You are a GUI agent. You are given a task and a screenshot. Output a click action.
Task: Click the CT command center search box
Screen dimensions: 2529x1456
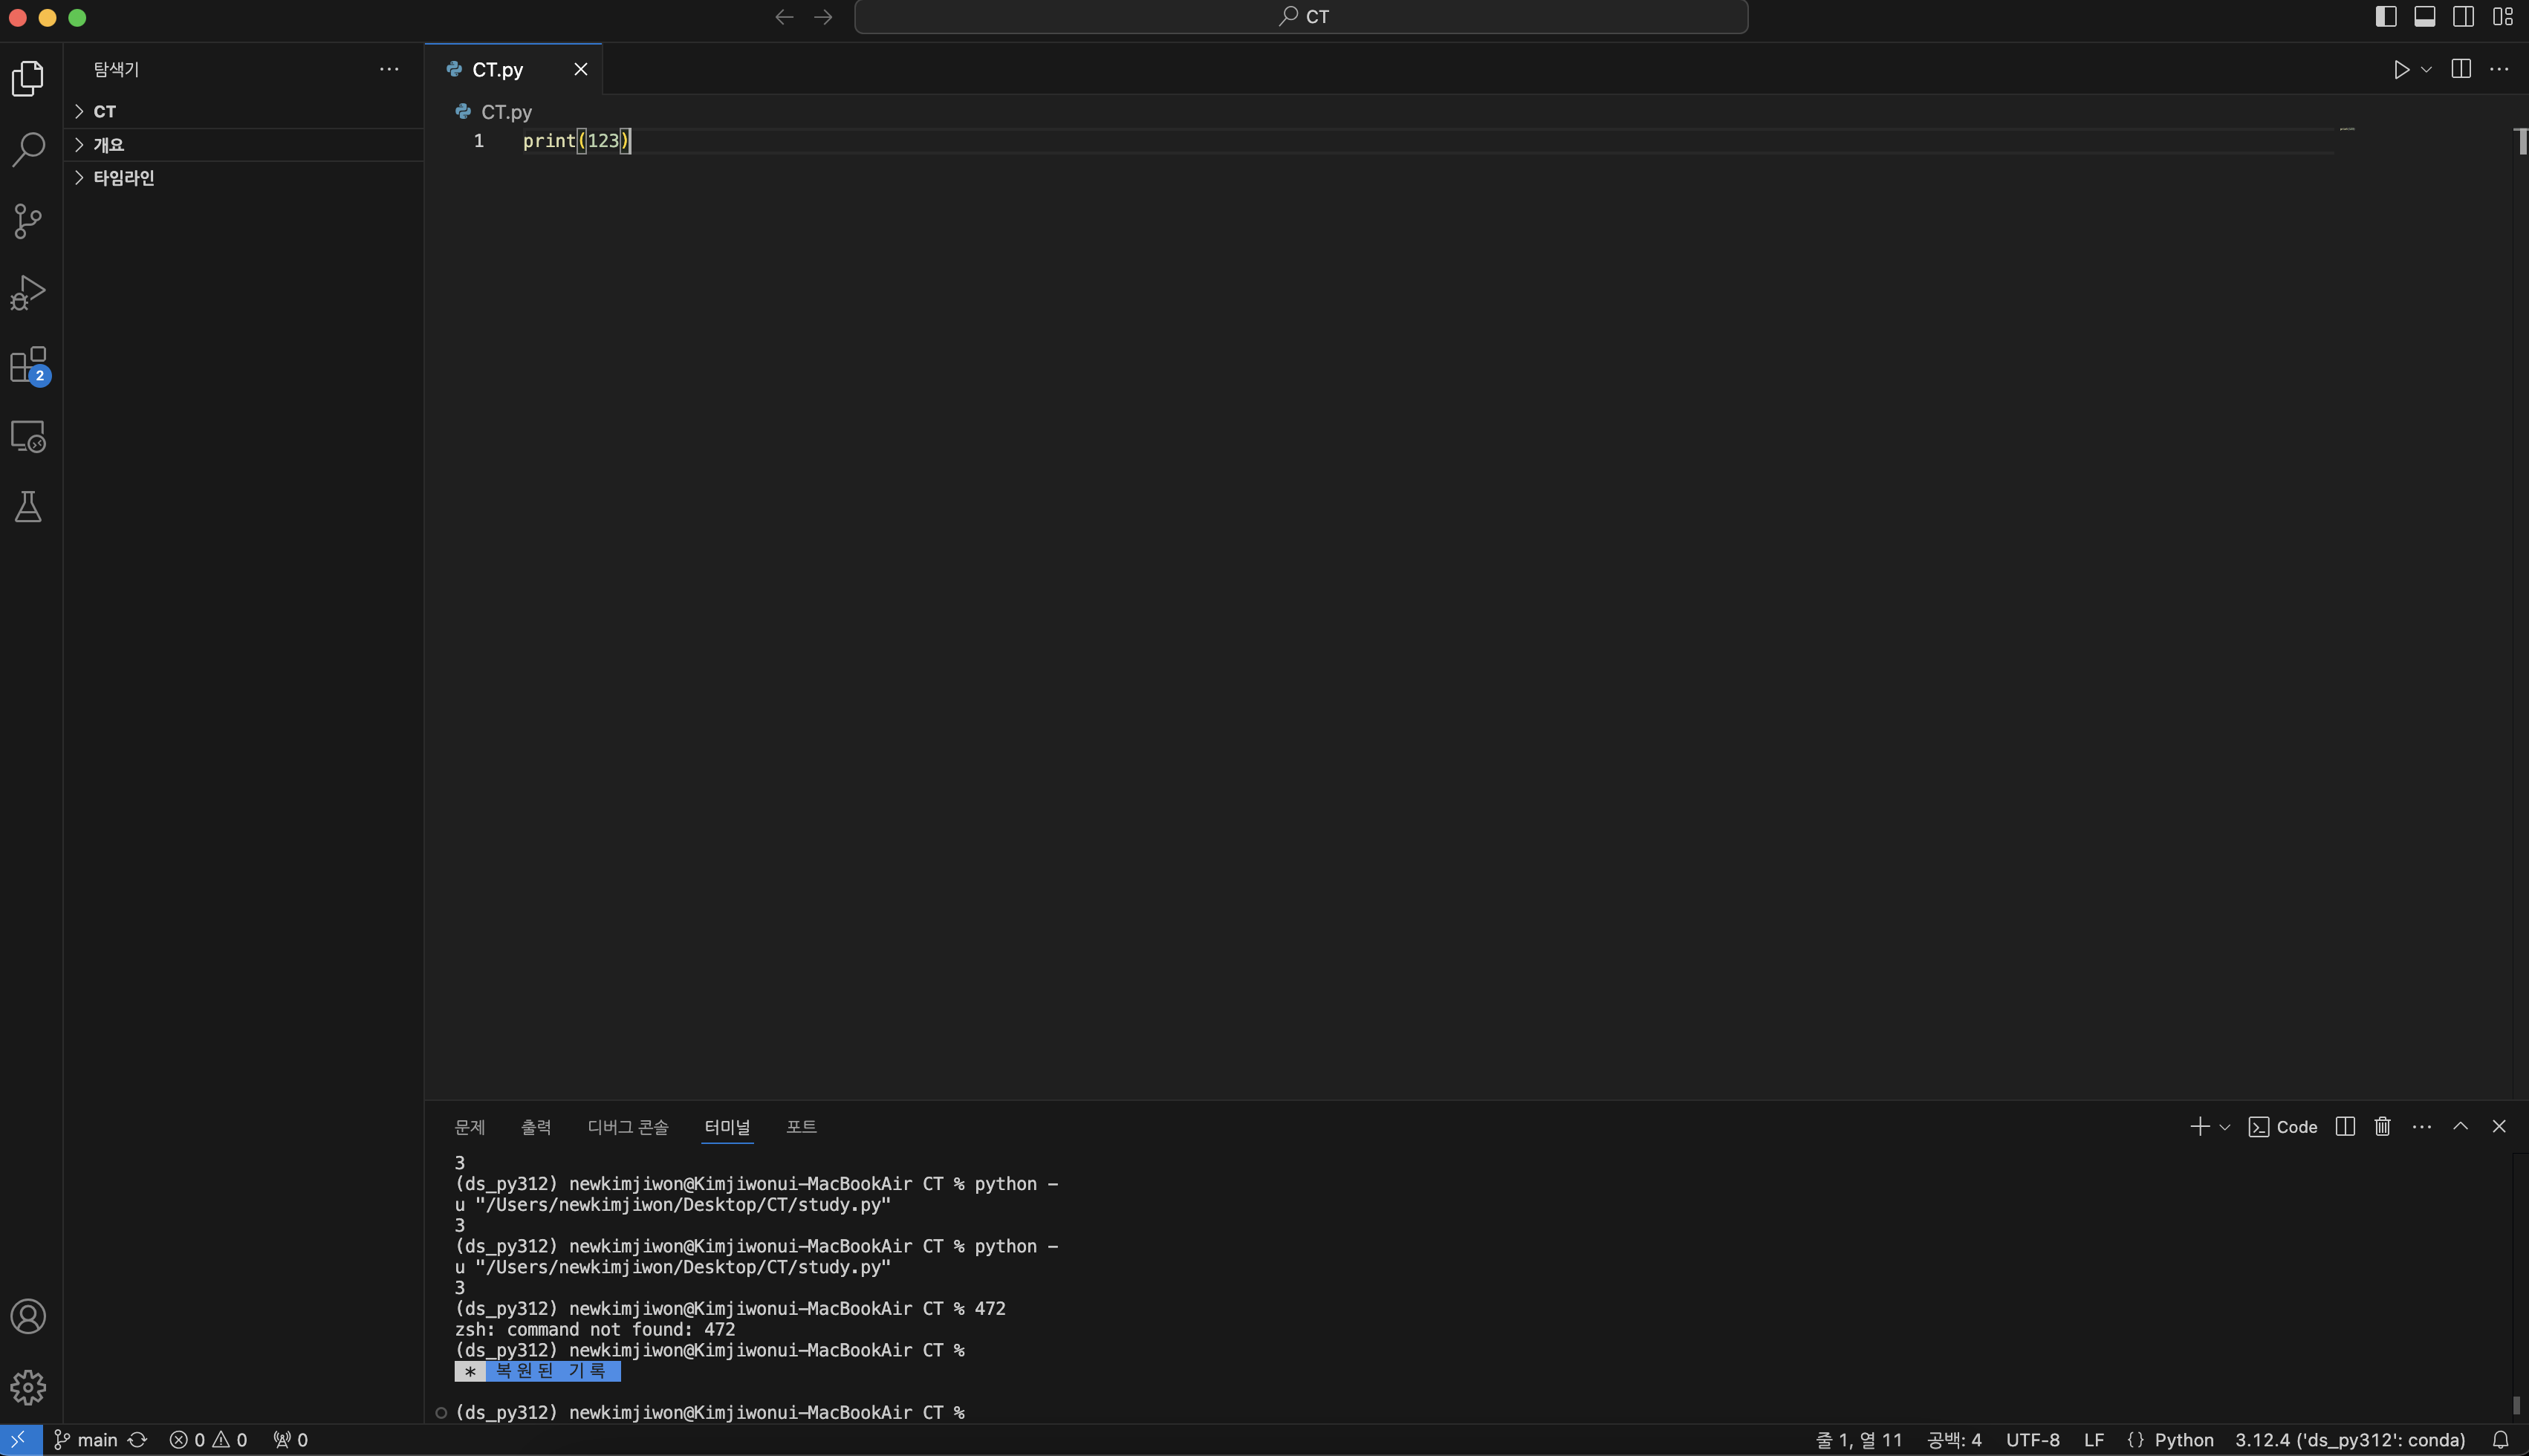1301,17
